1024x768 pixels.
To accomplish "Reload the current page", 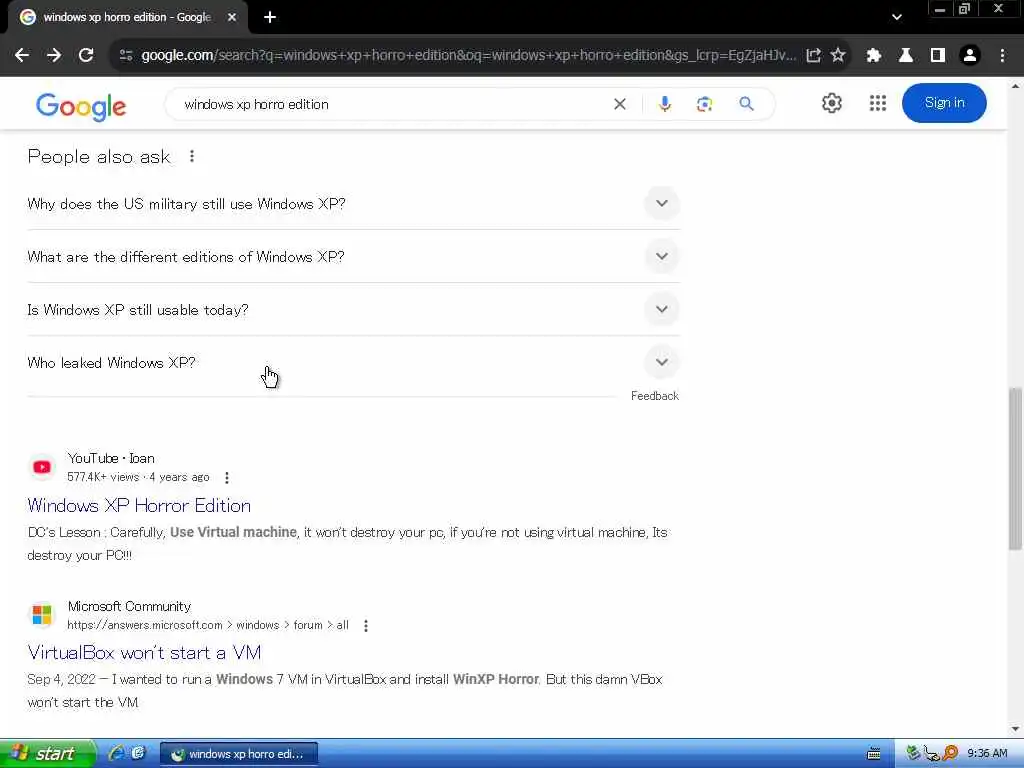I will [86, 56].
